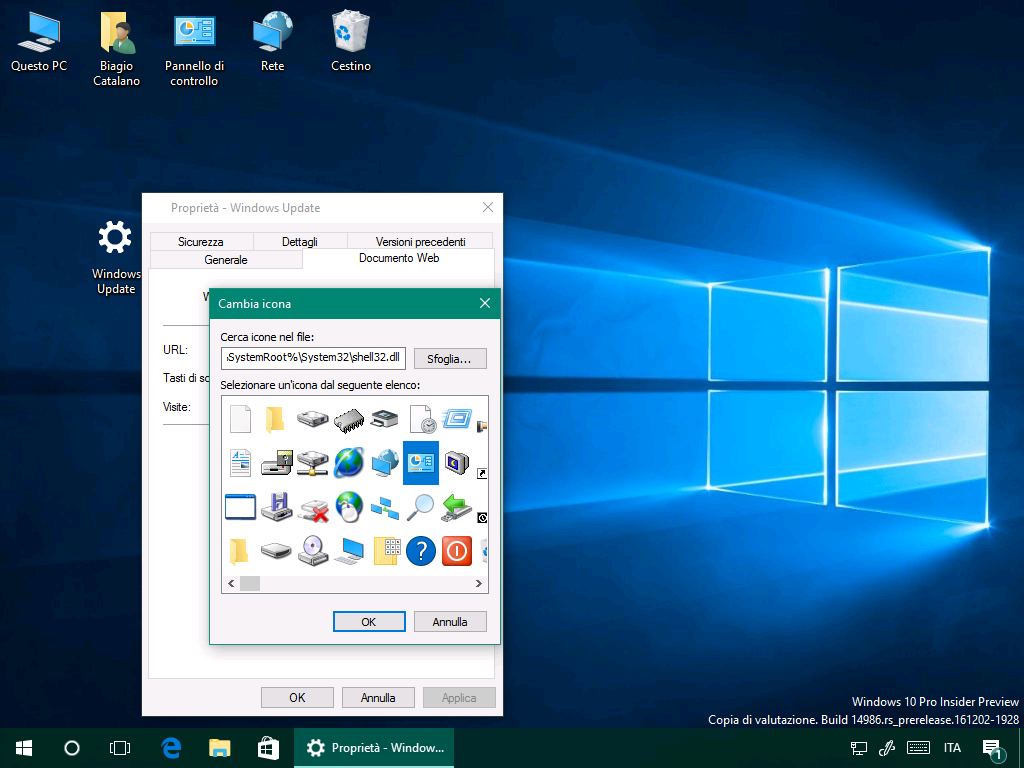Pick the monitor with moon screensaver icon
Screen dimensions: 1024x768
[x=457, y=463]
